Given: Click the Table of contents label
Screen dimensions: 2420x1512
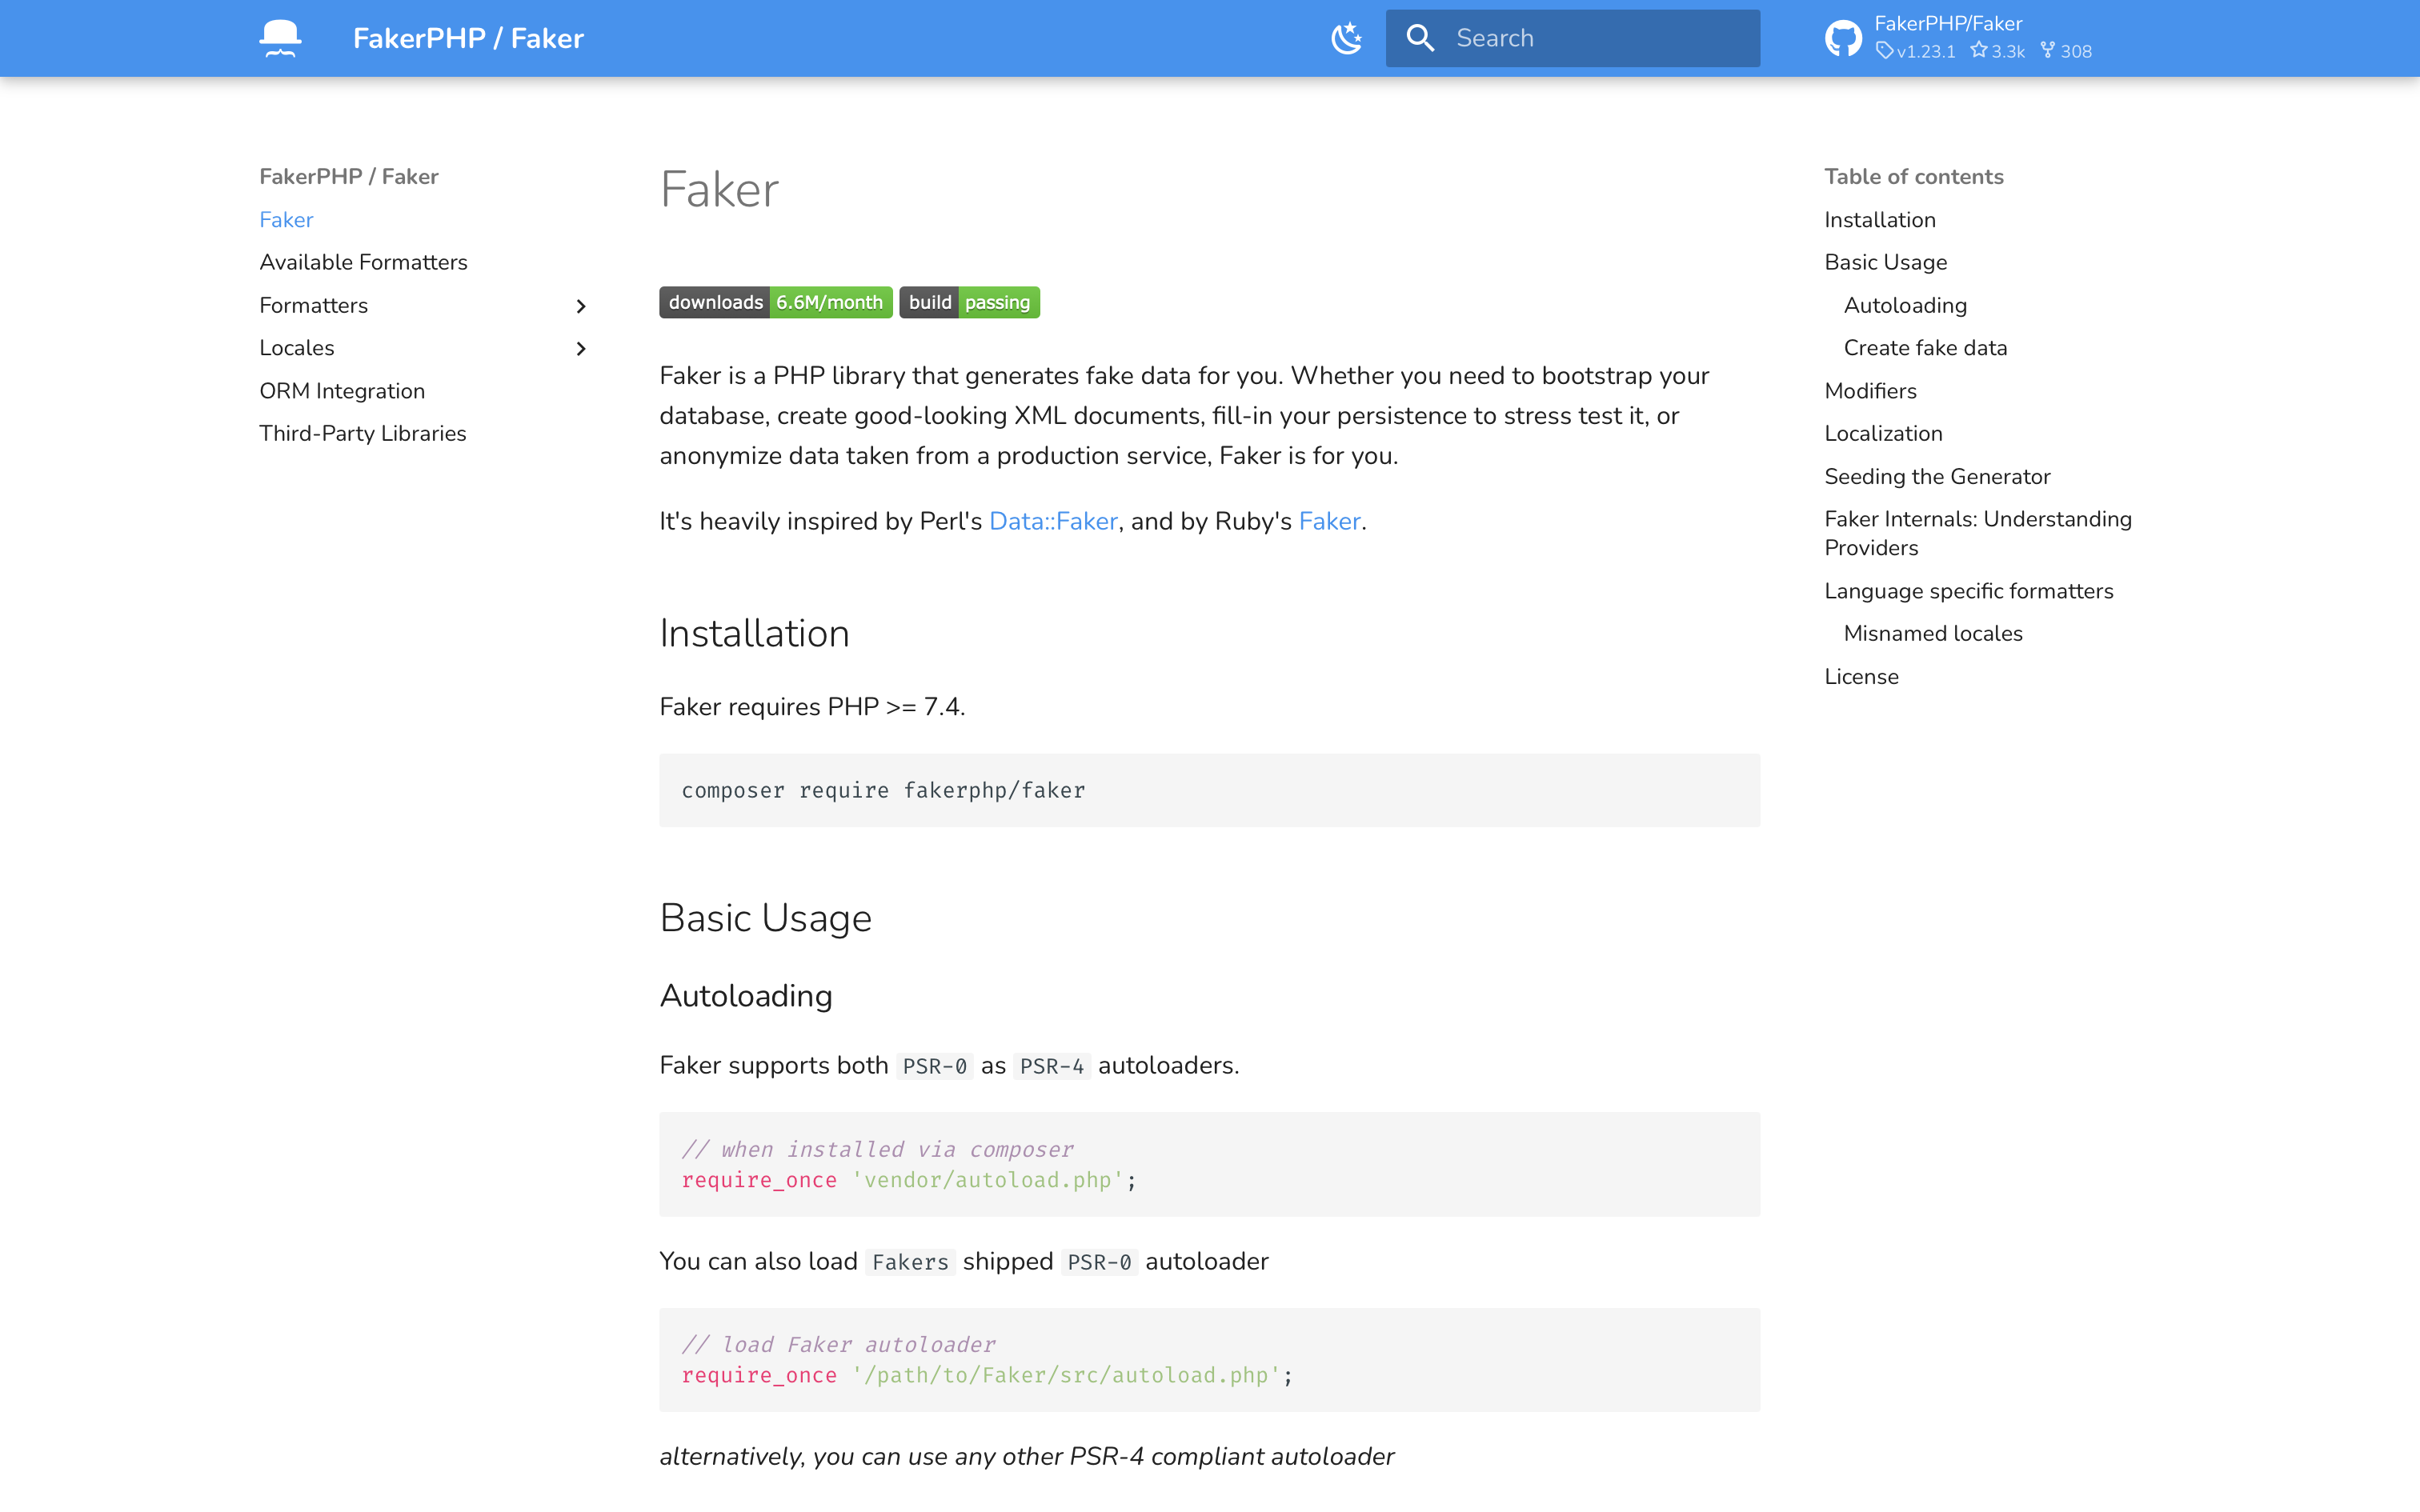Looking at the screenshot, I should tap(1913, 176).
